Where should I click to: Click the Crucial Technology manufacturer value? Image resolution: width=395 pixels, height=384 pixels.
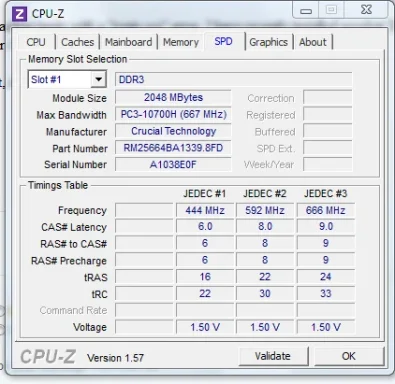click(x=173, y=131)
